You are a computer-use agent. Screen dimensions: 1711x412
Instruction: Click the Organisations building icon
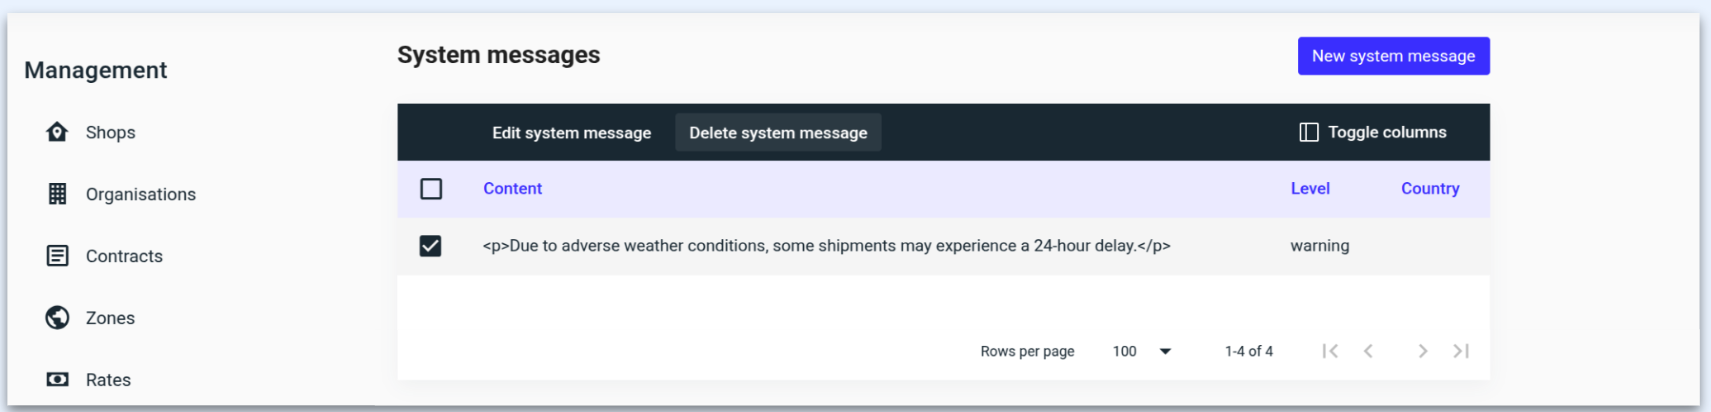57,194
